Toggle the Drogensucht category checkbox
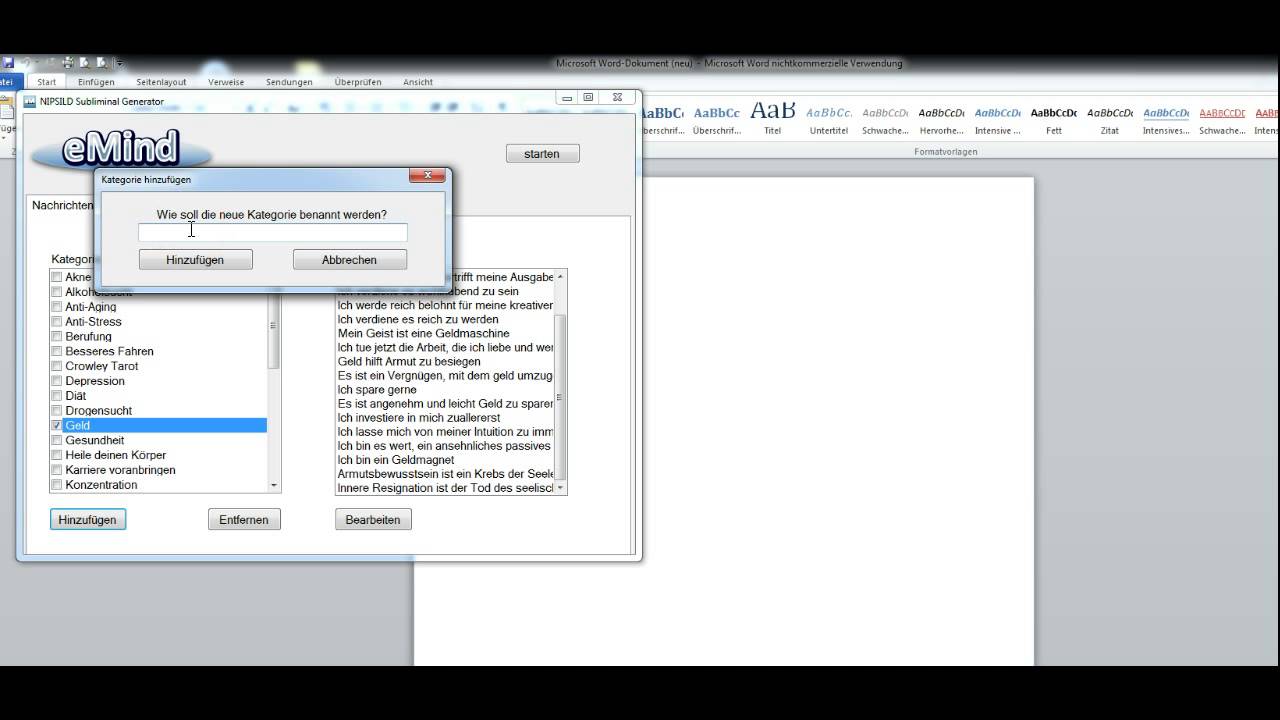The height and width of the screenshot is (720, 1280). pos(57,411)
